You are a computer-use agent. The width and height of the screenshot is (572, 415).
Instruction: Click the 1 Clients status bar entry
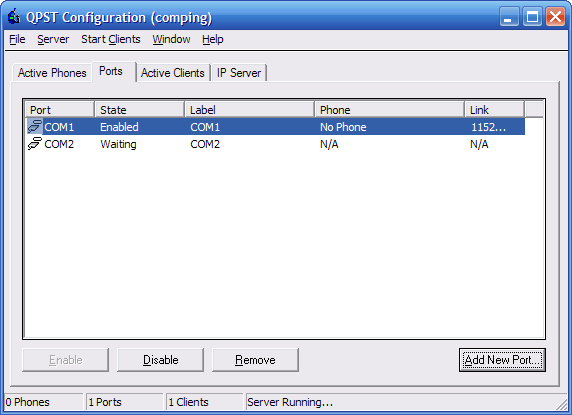pyautogui.click(x=204, y=402)
